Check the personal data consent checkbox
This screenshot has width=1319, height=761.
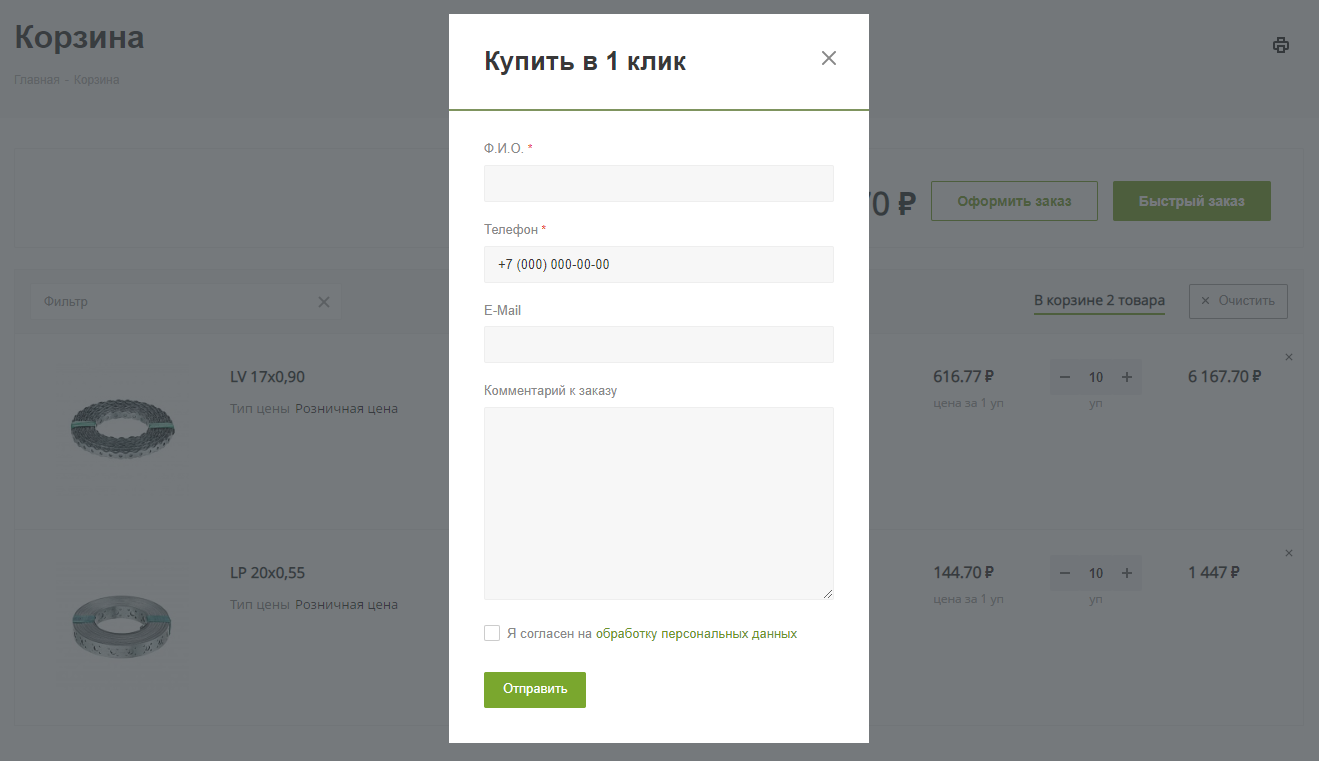(492, 633)
